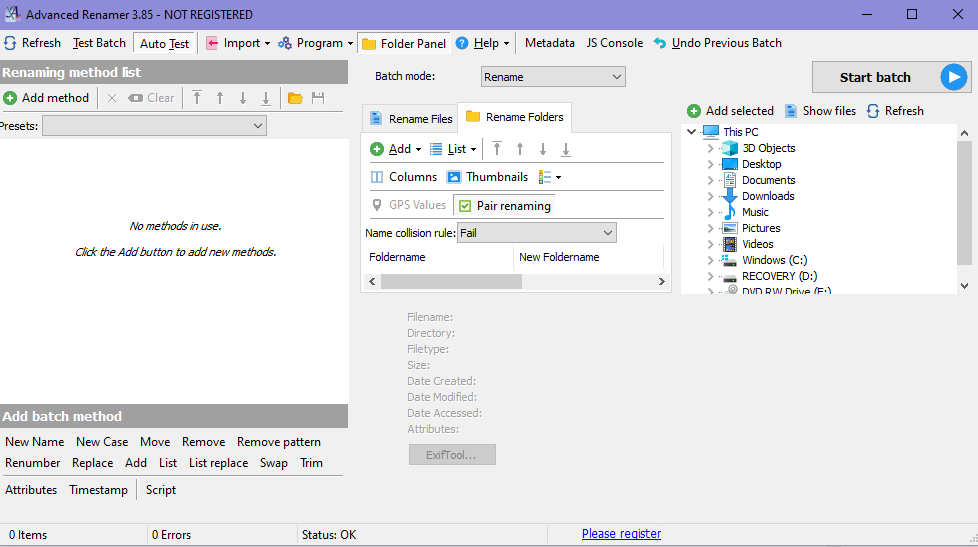Open the JS Console
This screenshot has height=547, width=978.
(614, 43)
